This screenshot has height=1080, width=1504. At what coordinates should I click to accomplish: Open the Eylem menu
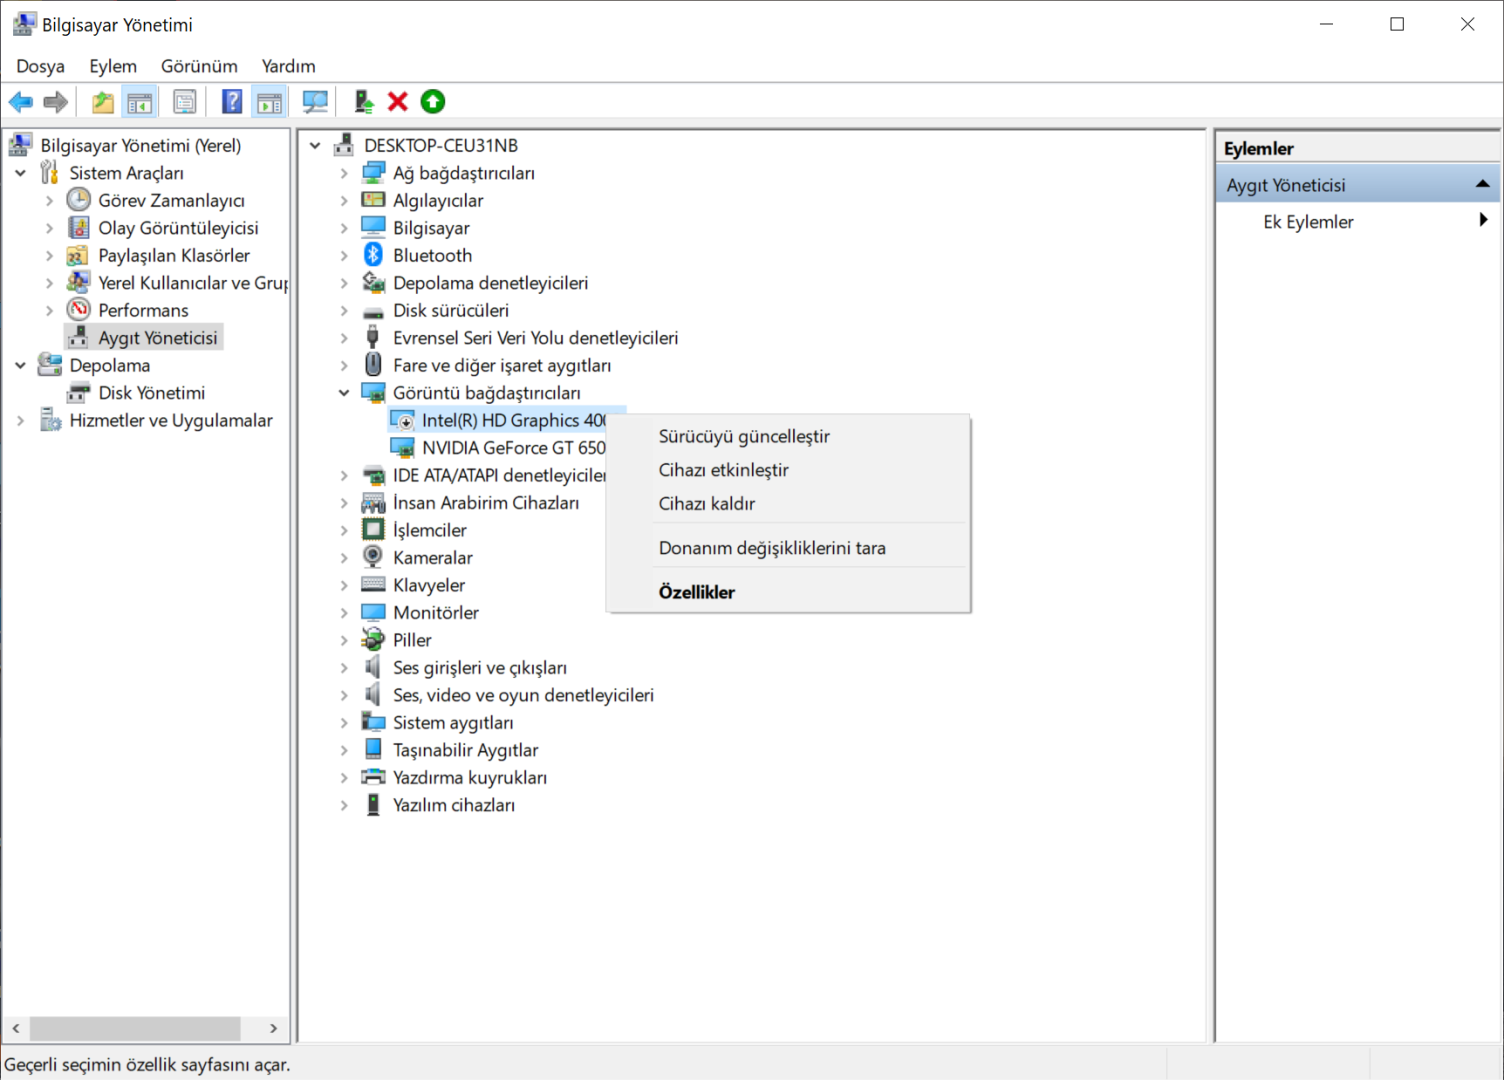pos(113,66)
